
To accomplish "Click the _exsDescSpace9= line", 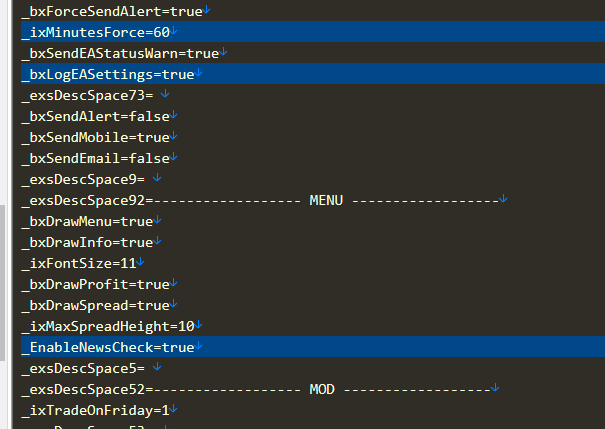I will coord(91,179).
